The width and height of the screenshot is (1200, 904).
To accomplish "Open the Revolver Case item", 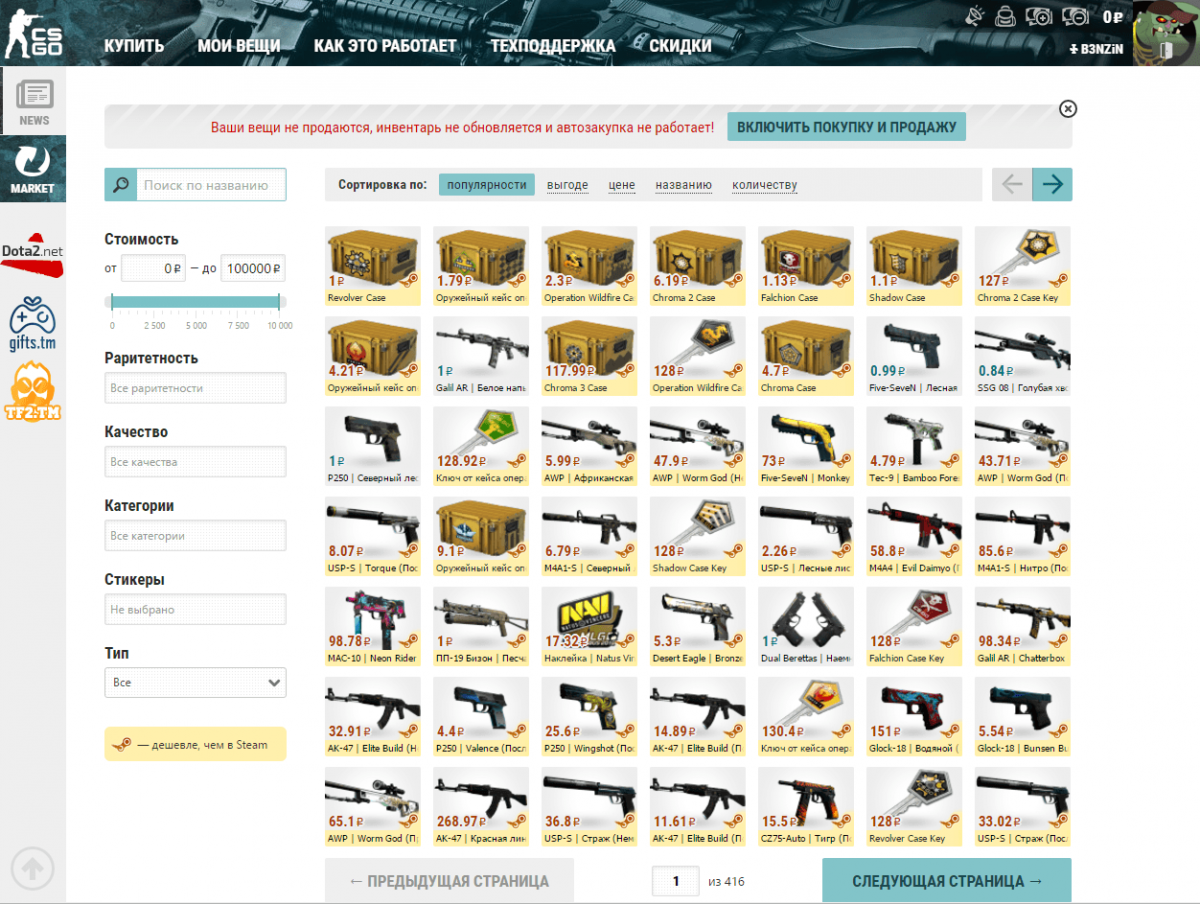I will [372, 266].
